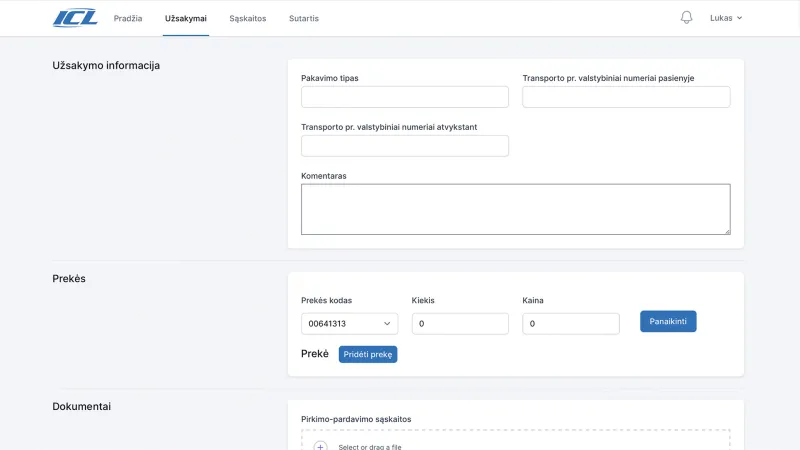Click the 'Prekė' label beside add button
The height and width of the screenshot is (450, 800).
click(315, 354)
